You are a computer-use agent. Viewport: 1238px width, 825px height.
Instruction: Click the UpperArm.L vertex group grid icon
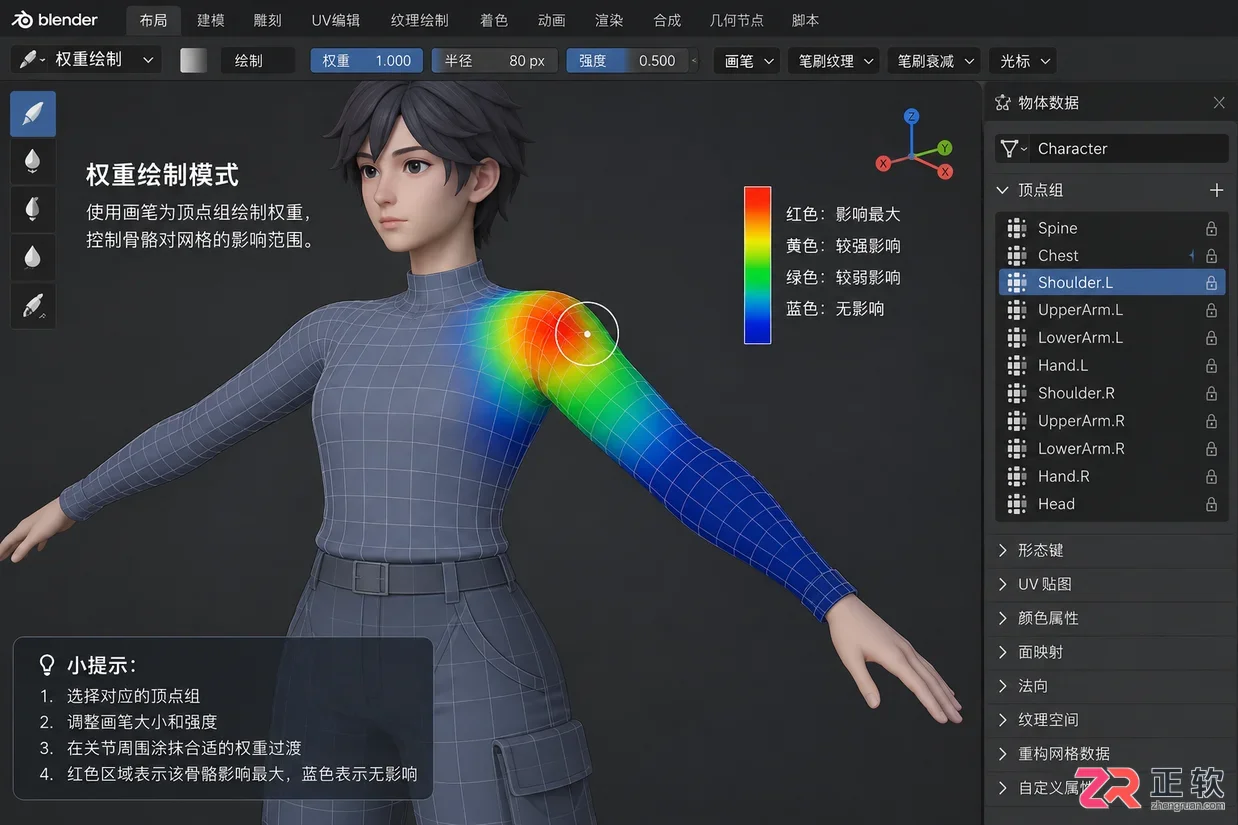pos(1017,310)
